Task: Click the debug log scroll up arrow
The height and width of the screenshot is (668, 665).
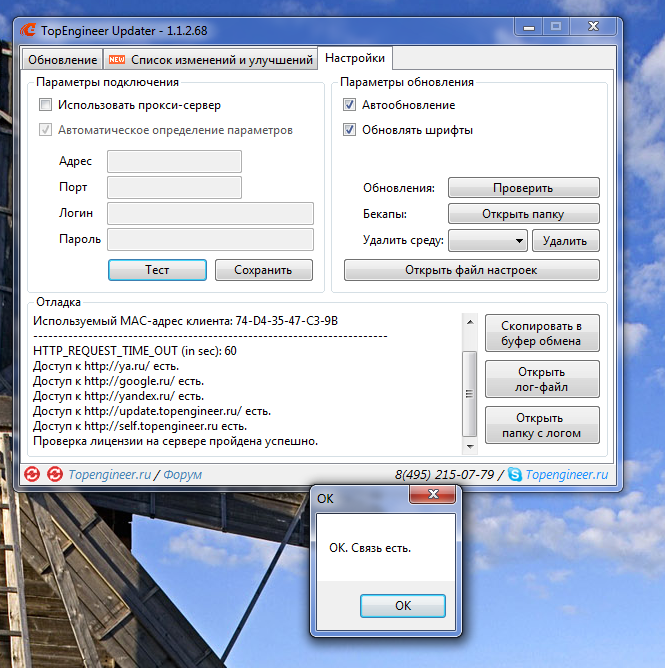Action: pos(470,322)
